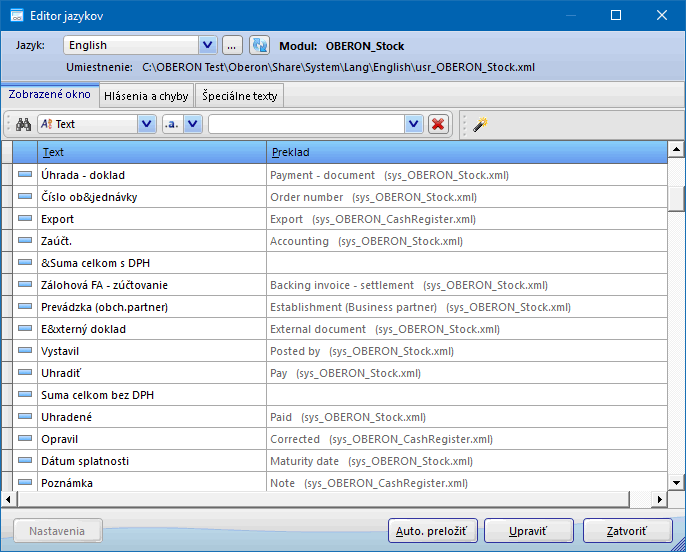The width and height of the screenshot is (686, 552).
Task: Expand the Text search field type dropdown
Action: click(x=146, y=124)
